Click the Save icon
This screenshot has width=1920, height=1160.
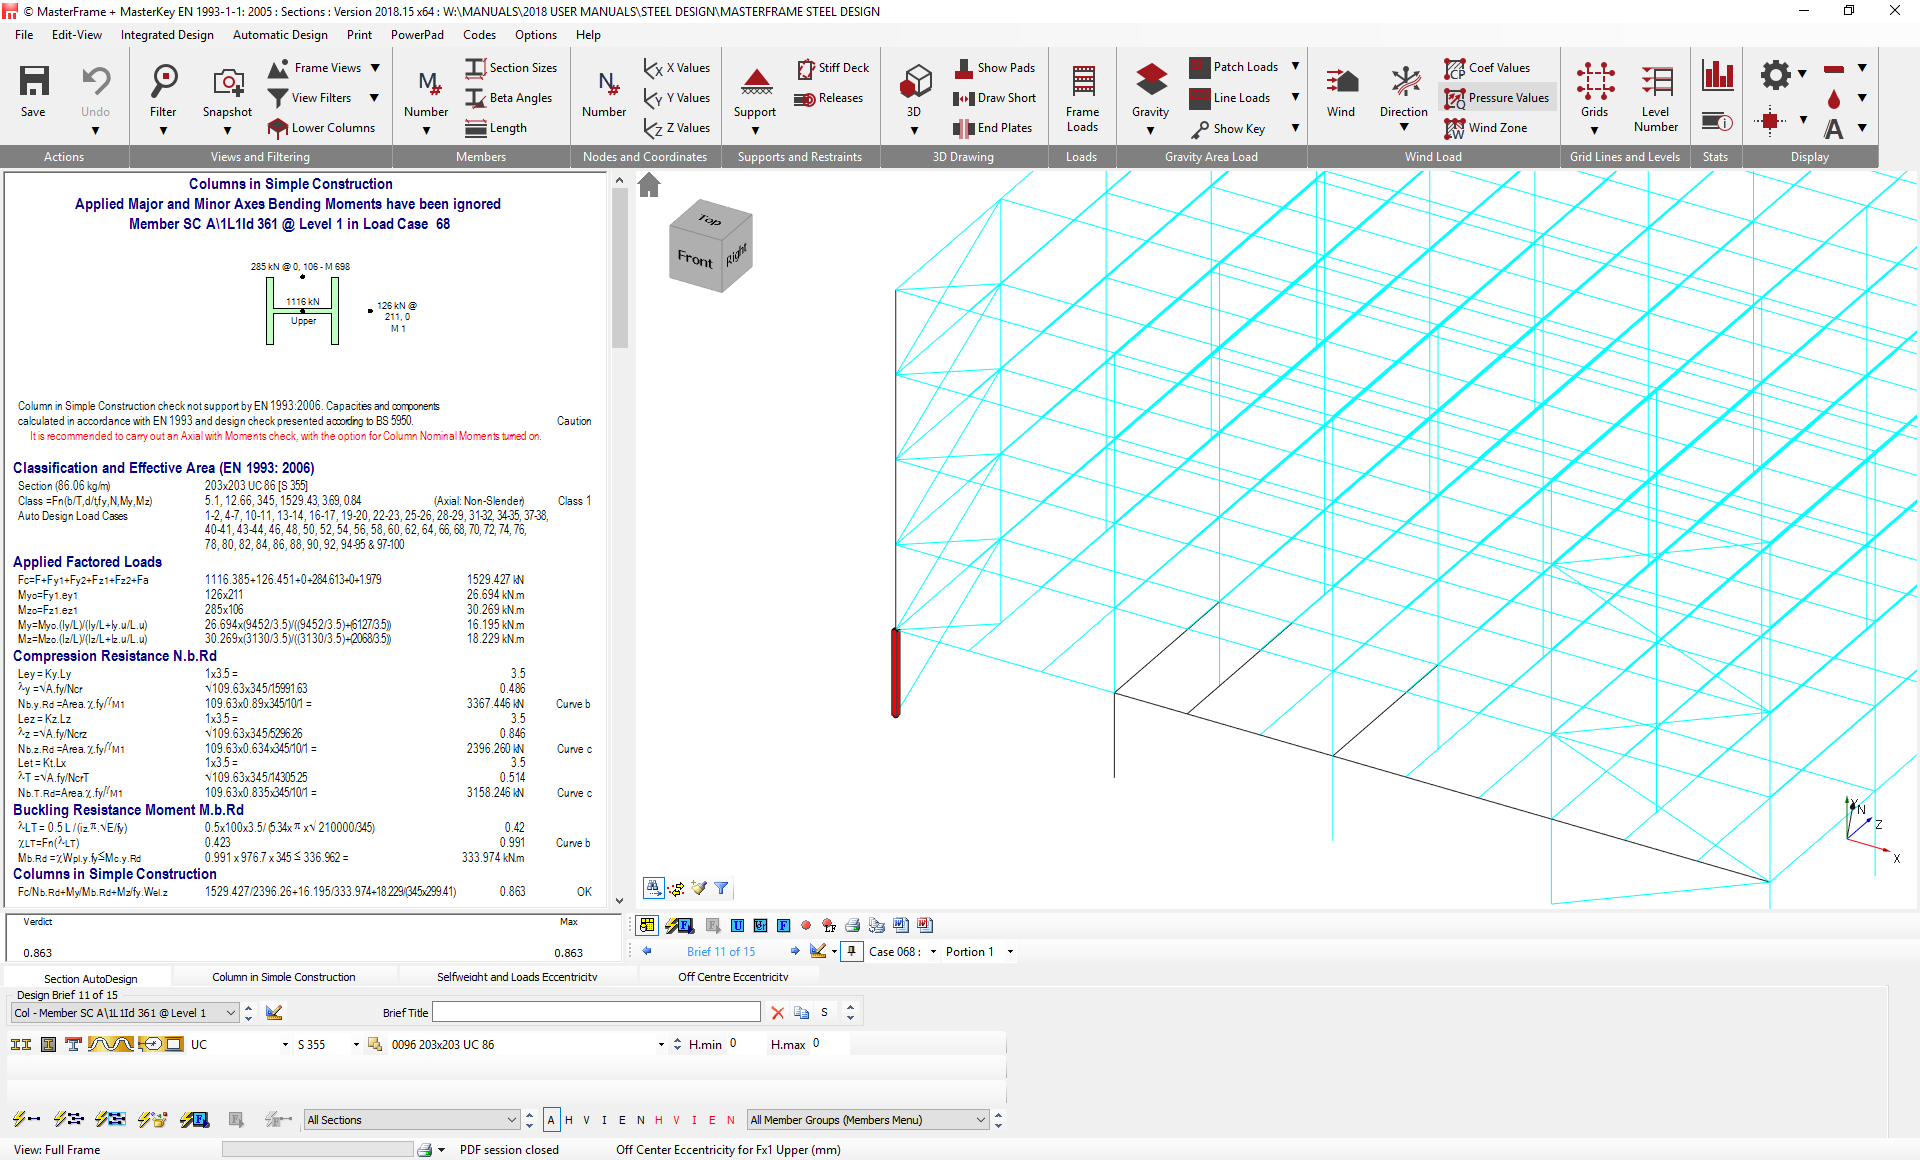[x=34, y=81]
